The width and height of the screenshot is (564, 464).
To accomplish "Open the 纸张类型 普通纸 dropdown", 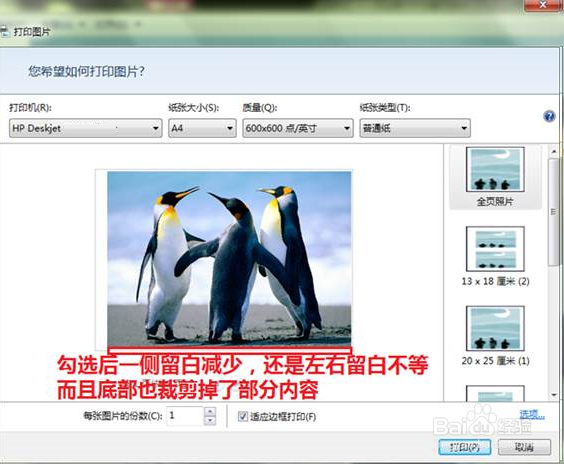I will [415, 128].
